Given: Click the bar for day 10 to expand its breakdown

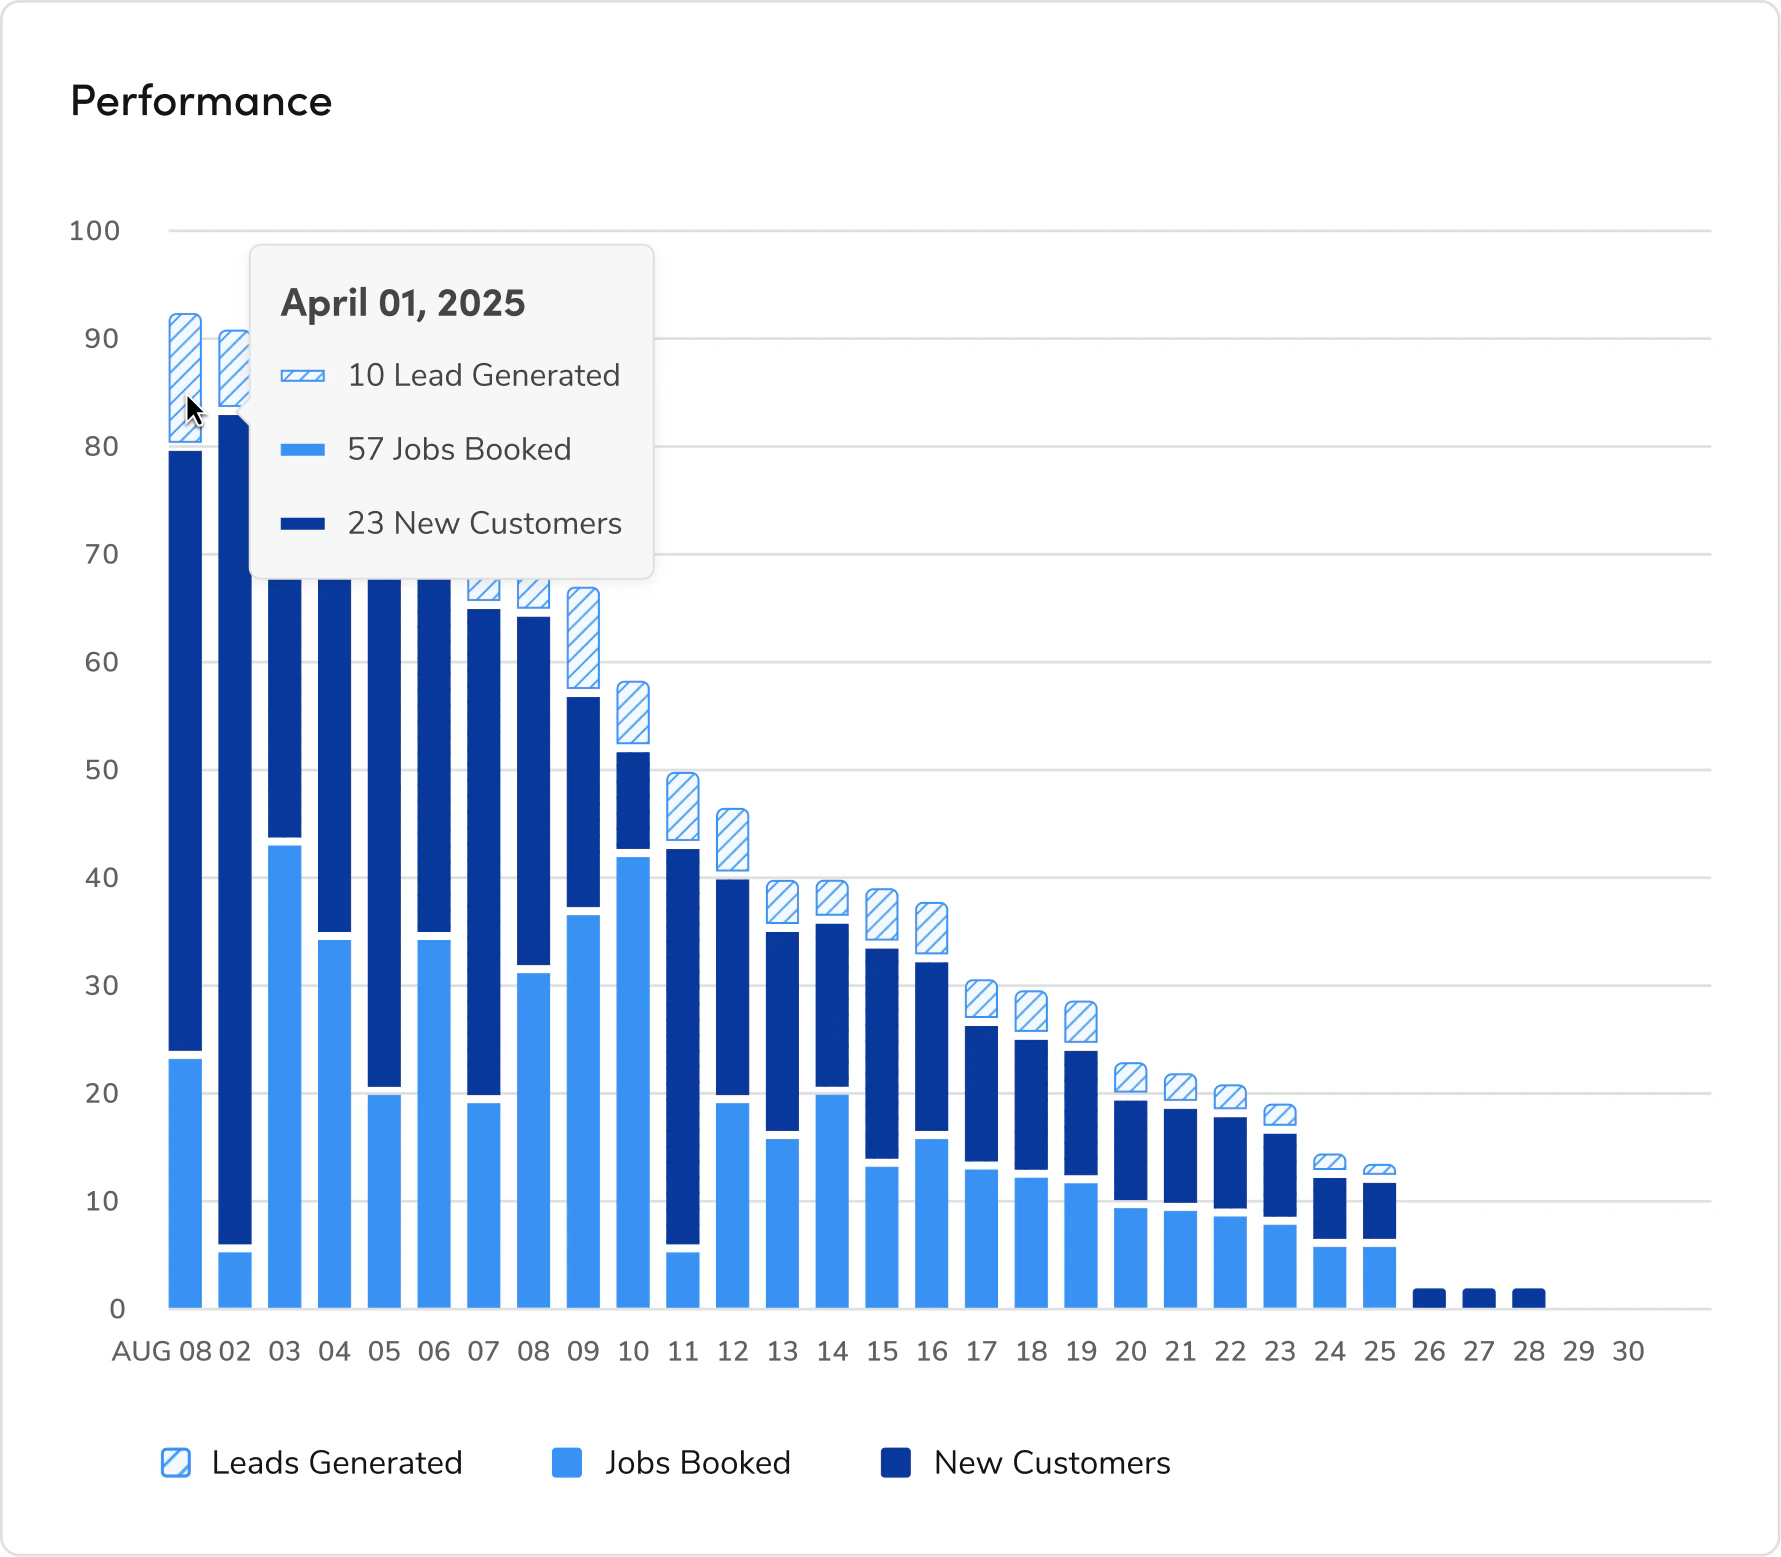Looking at the screenshot, I should coord(633,1000).
